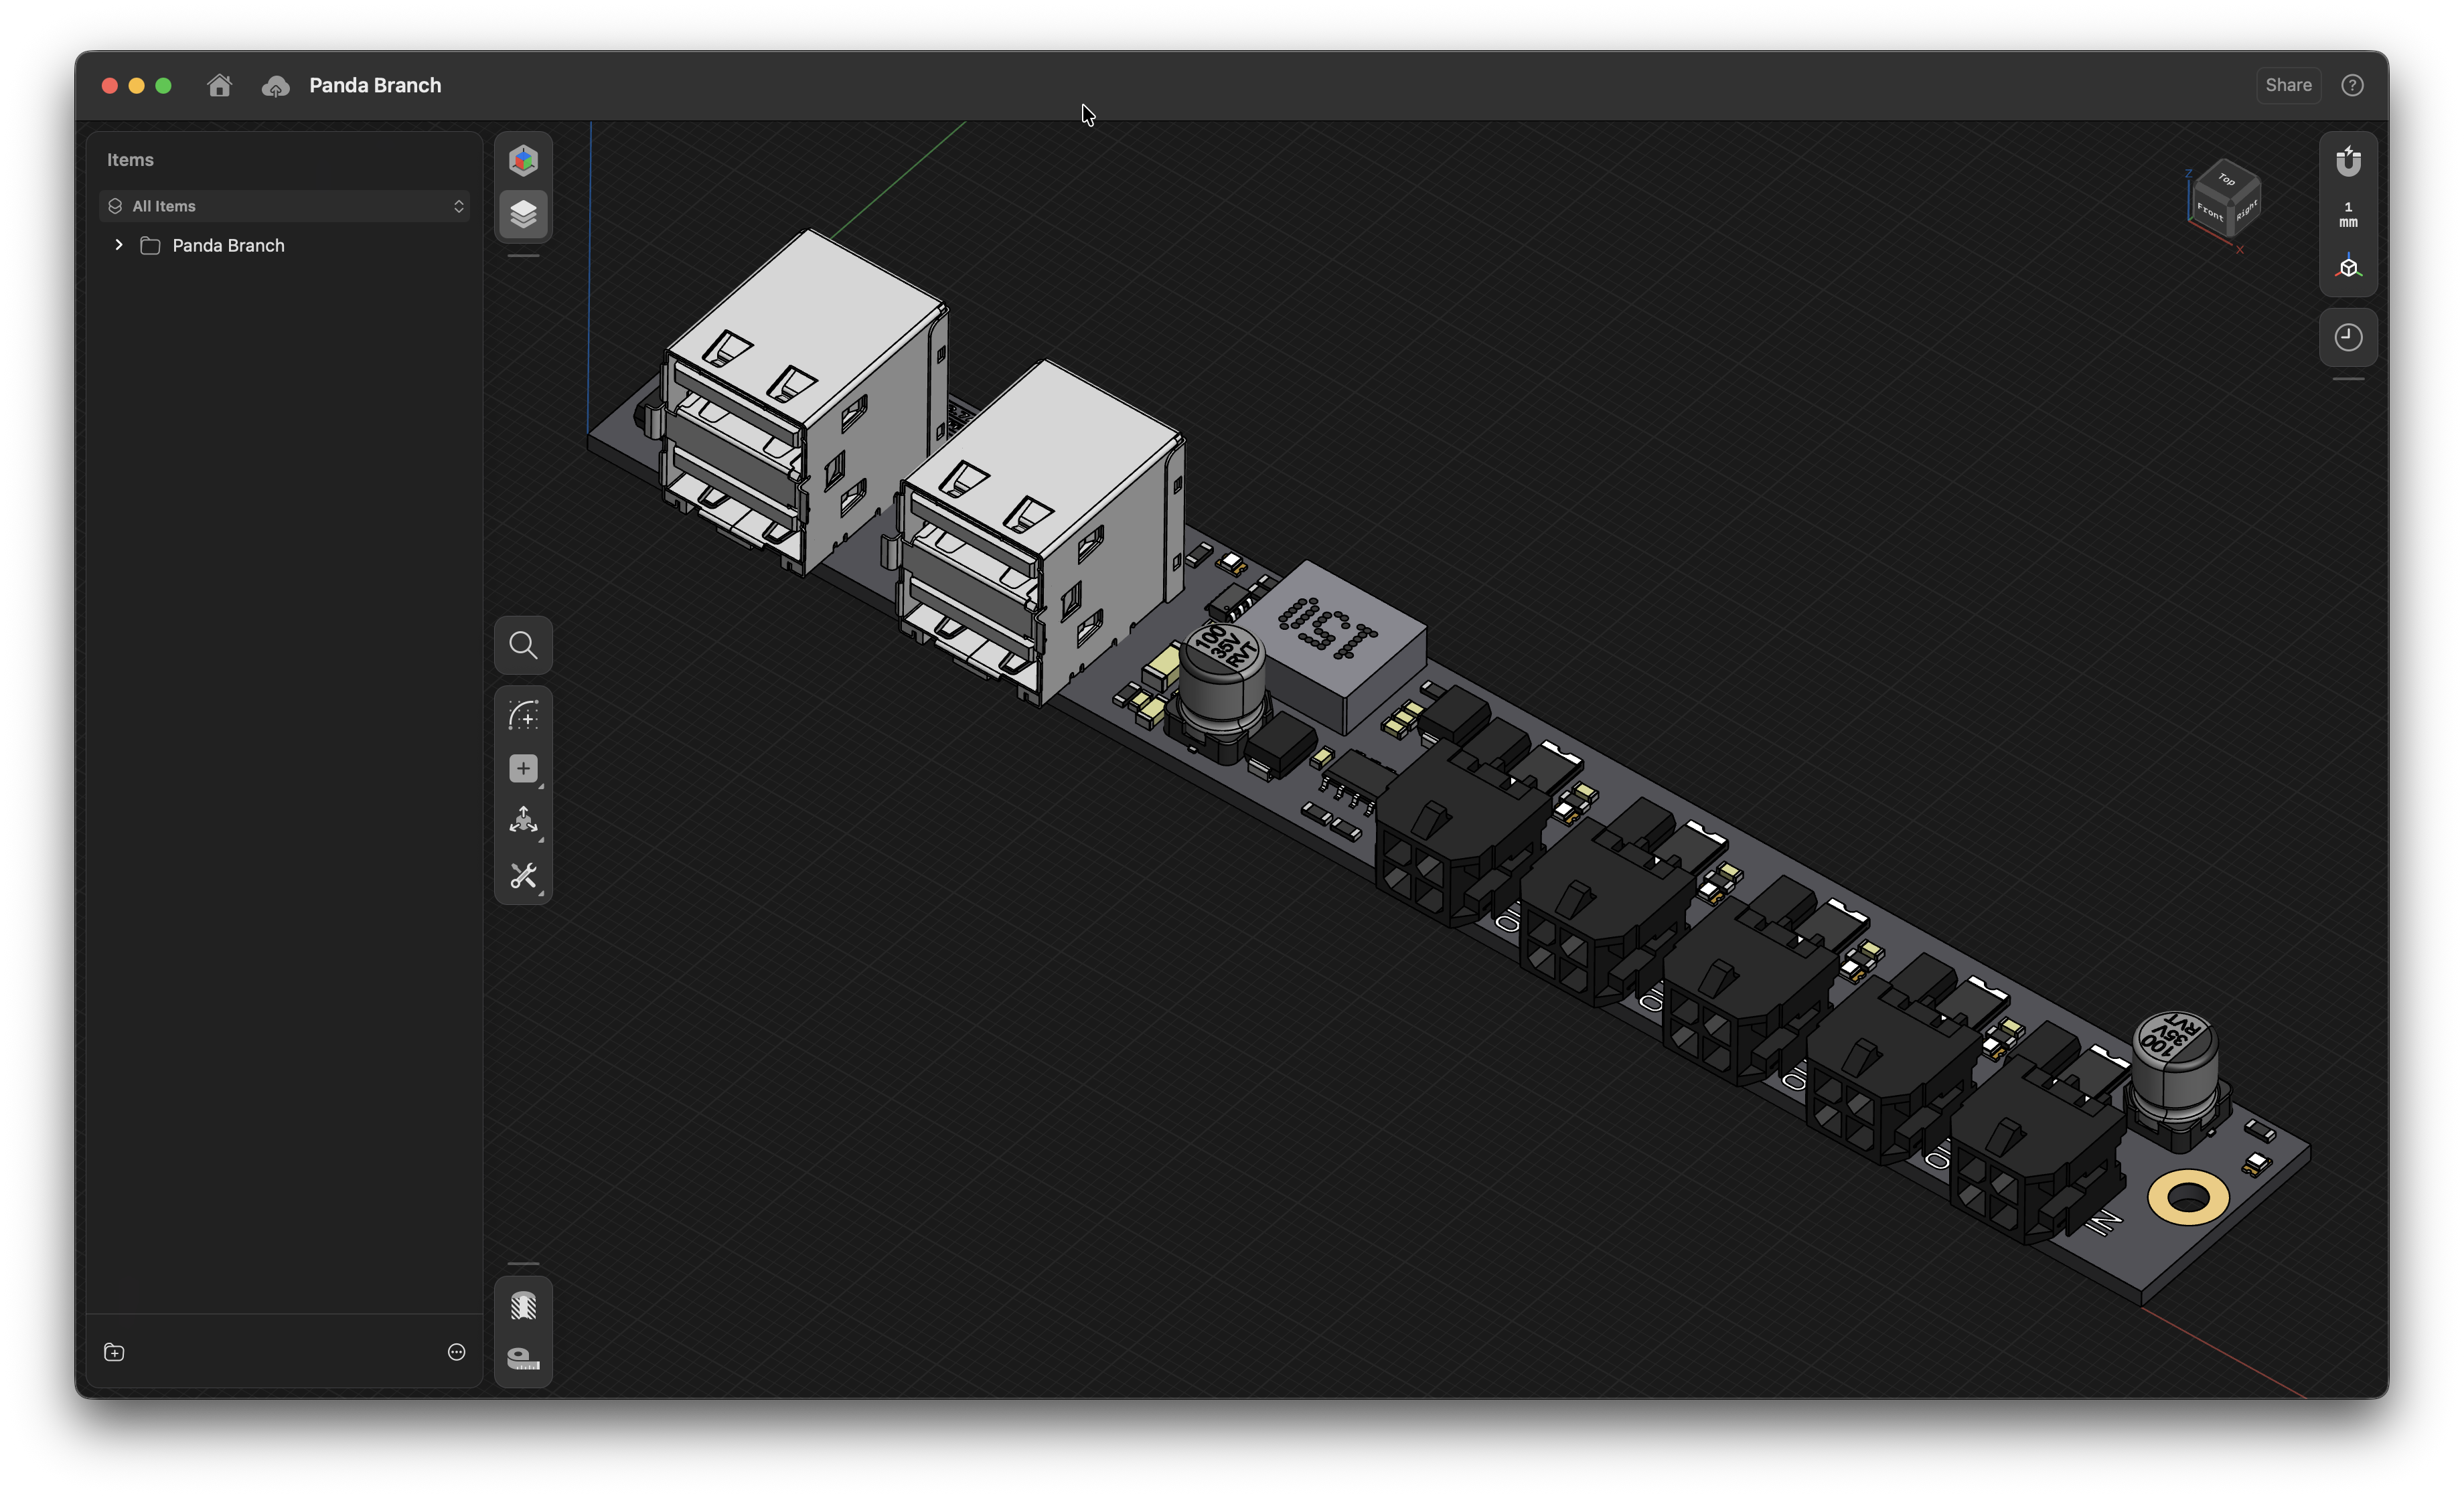Click the Top face of view cube

click(x=2227, y=180)
